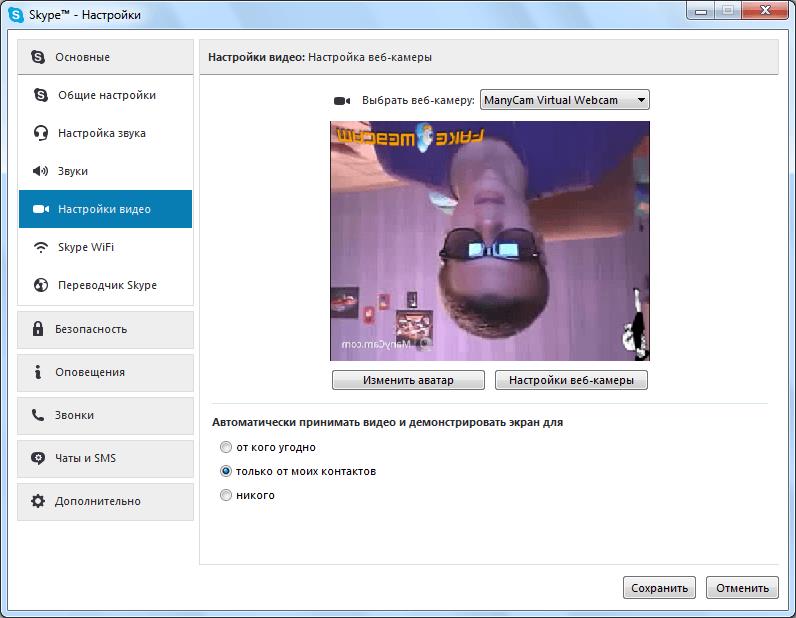The height and width of the screenshot is (618, 796).
Task: Click the Skype icon beside Общие настройки
Action: (x=41, y=95)
